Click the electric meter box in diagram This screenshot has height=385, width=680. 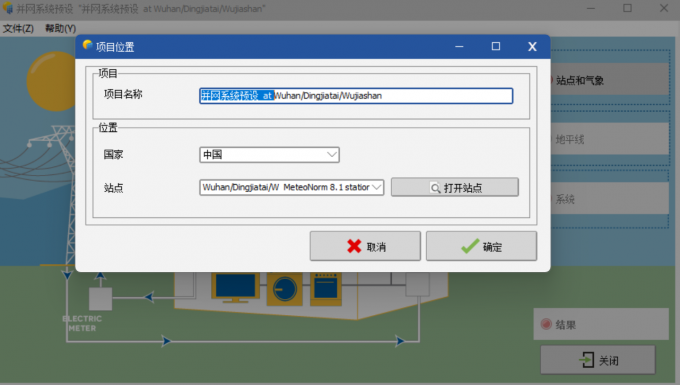coord(101,299)
